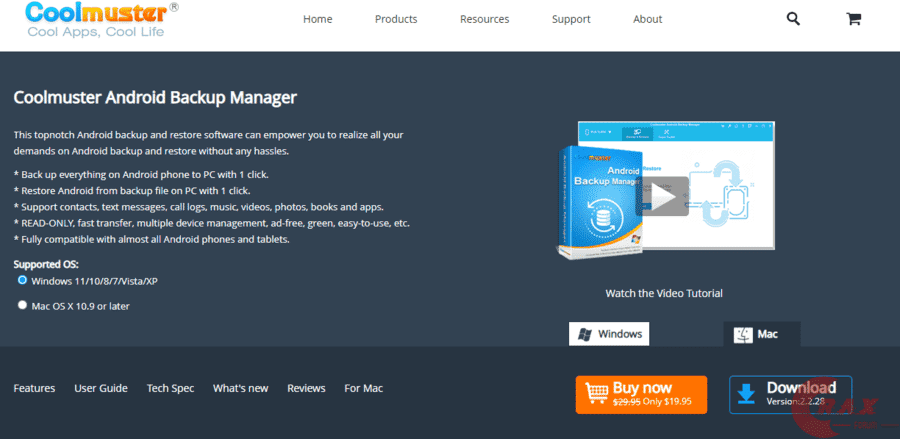
Task: Open the search magnifier icon
Action: click(x=793, y=19)
